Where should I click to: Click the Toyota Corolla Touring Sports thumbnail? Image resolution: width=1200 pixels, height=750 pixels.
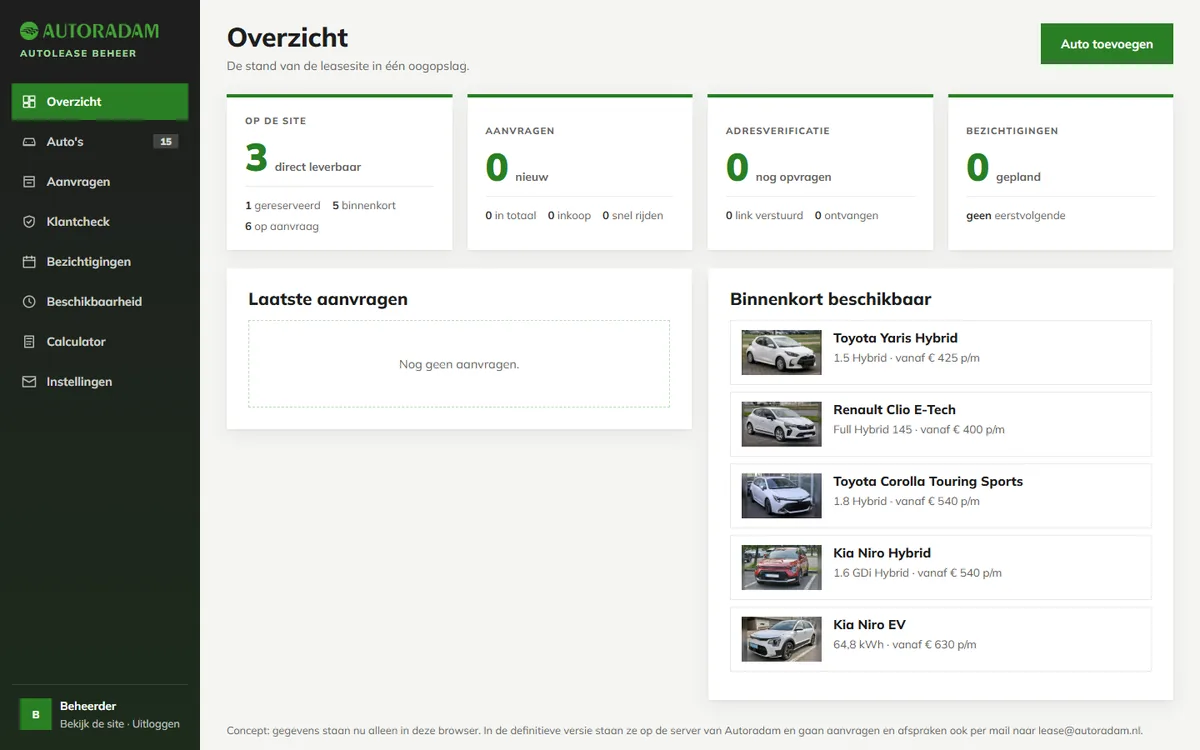tap(782, 496)
